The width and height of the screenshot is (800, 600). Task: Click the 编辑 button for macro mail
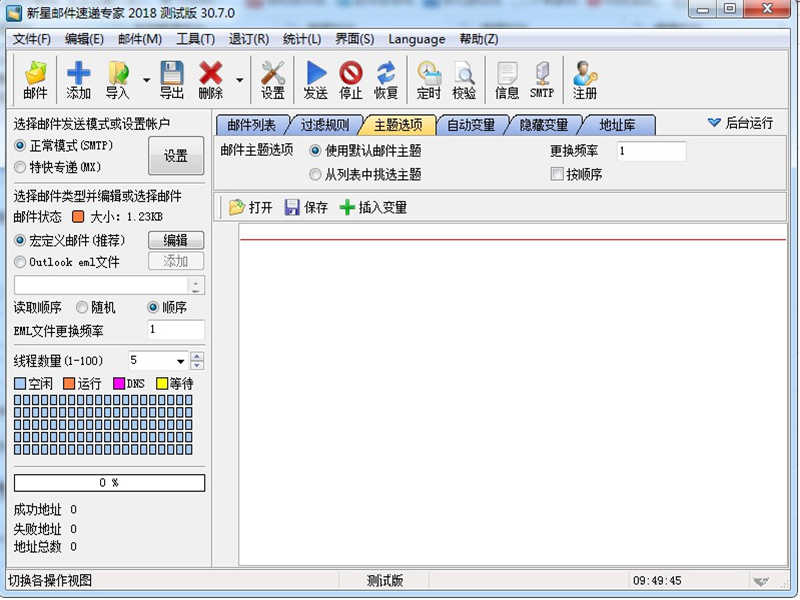click(x=176, y=240)
